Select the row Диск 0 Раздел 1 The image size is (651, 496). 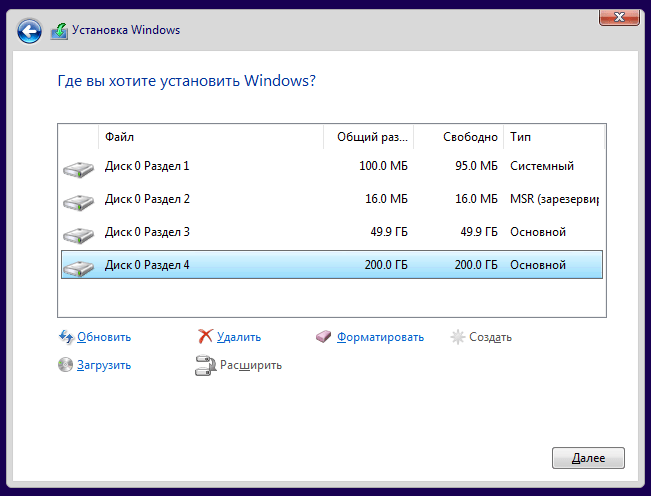tap(332, 166)
